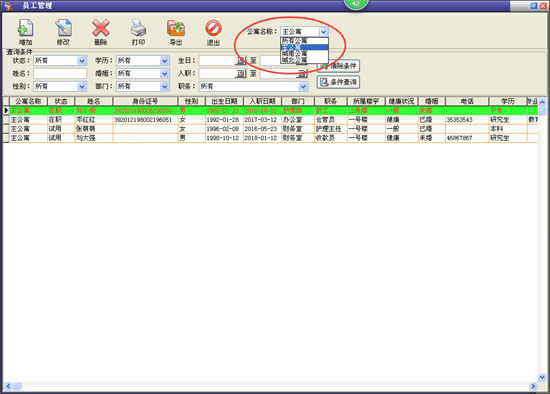Click the 本科 education cell

pos(508,129)
